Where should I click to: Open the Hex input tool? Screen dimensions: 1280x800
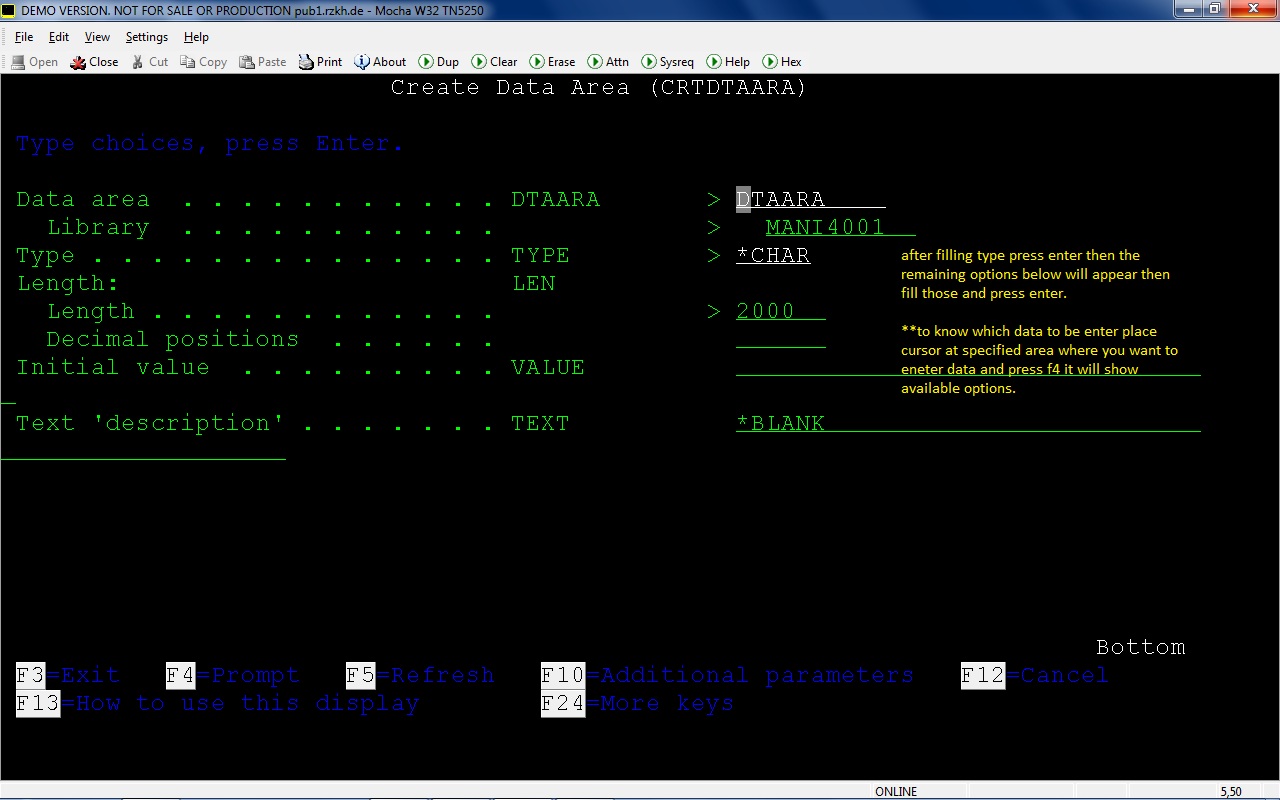click(782, 61)
